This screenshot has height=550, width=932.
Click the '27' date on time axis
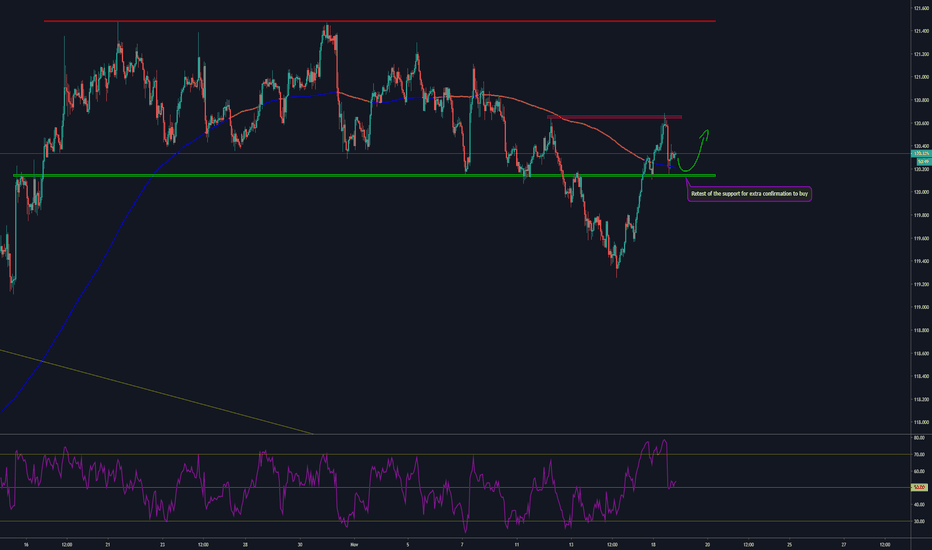844,544
